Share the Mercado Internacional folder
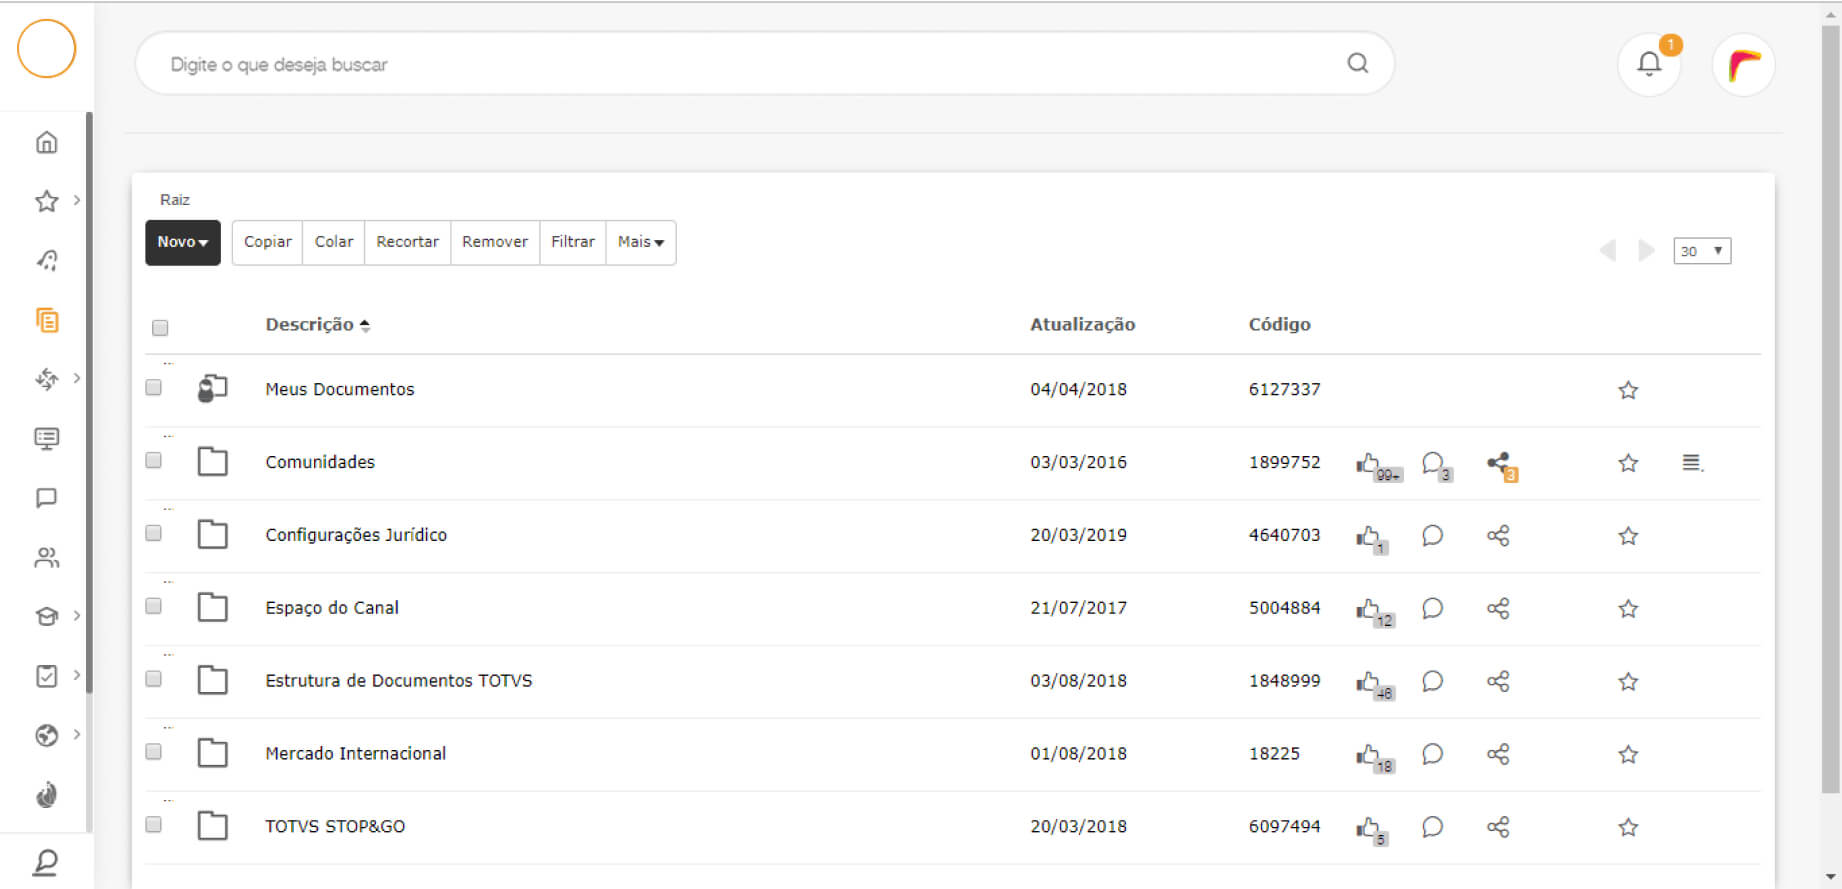 pos(1497,754)
